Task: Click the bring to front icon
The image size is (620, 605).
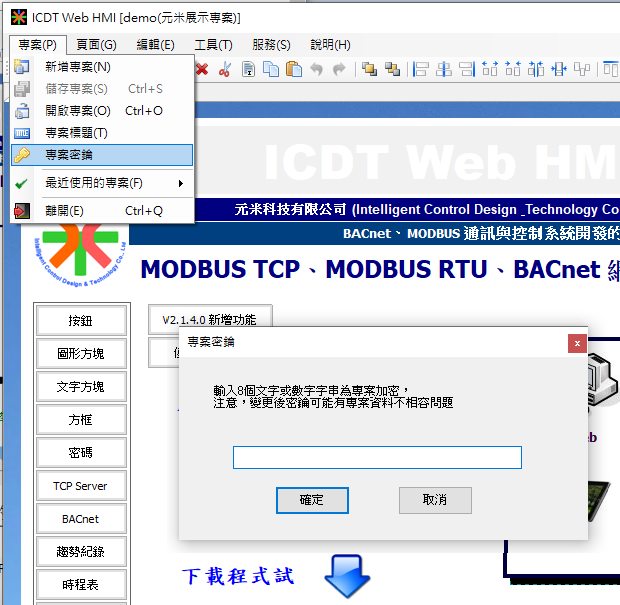Action: (x=369, y=69)
